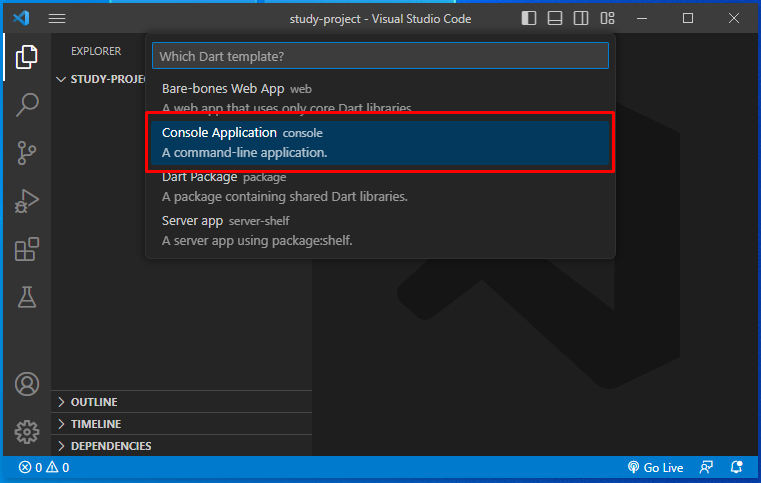Open the Customize Layout icon
The height and width of the screenshot is (483, 761).
coord(607,18)
